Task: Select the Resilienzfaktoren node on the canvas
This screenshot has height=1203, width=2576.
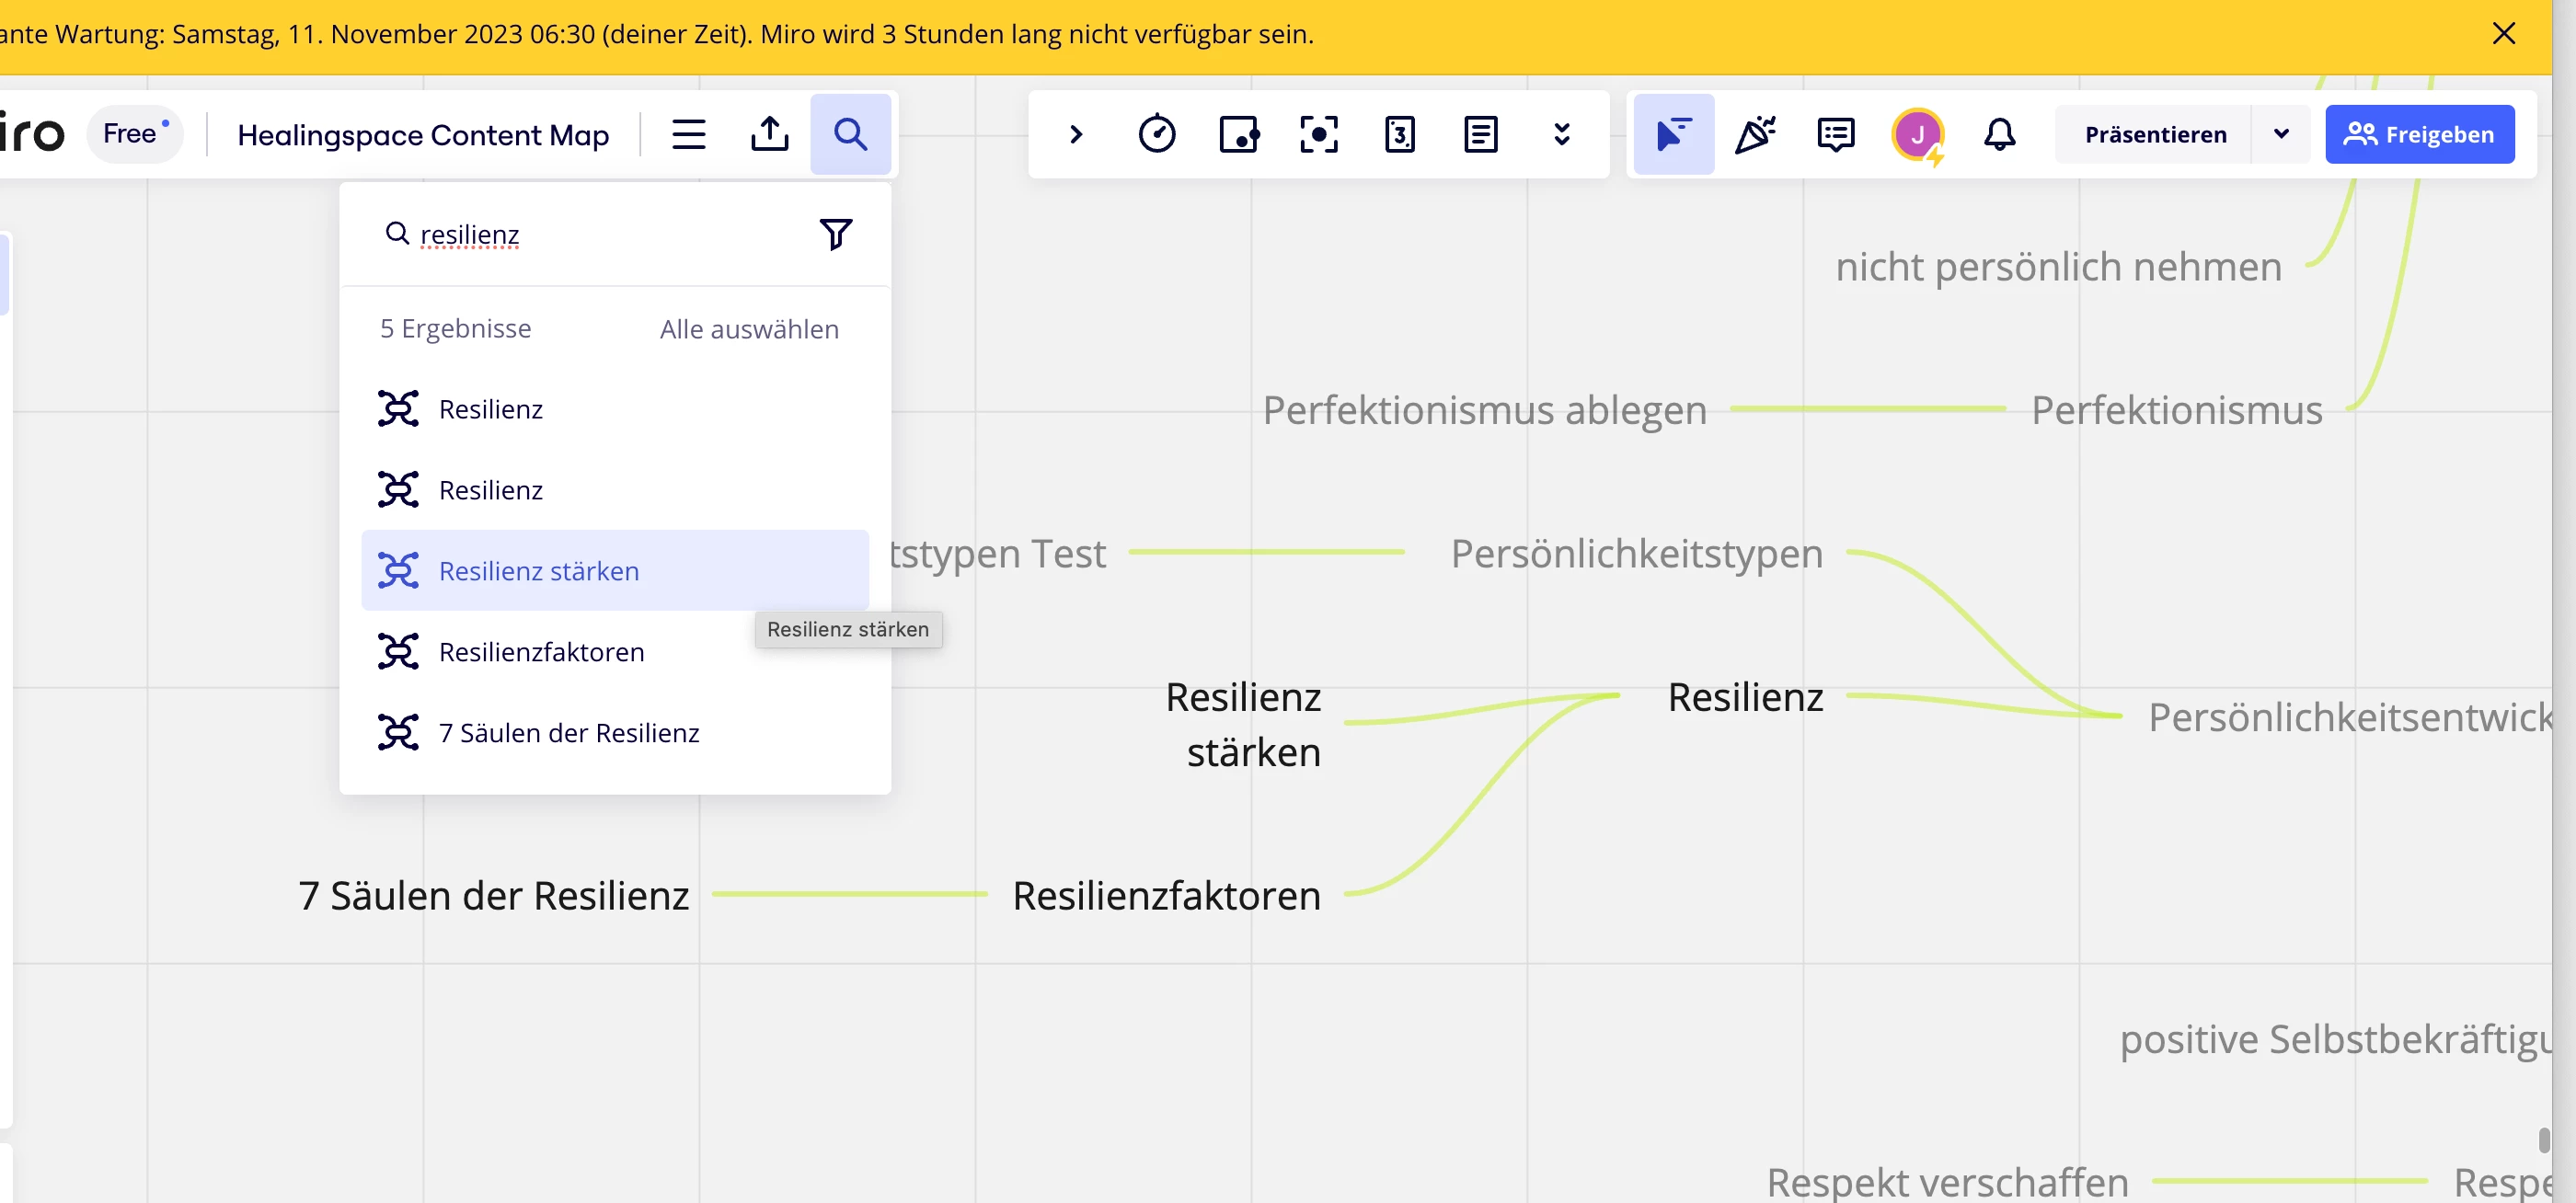Action: (1166, 895)
